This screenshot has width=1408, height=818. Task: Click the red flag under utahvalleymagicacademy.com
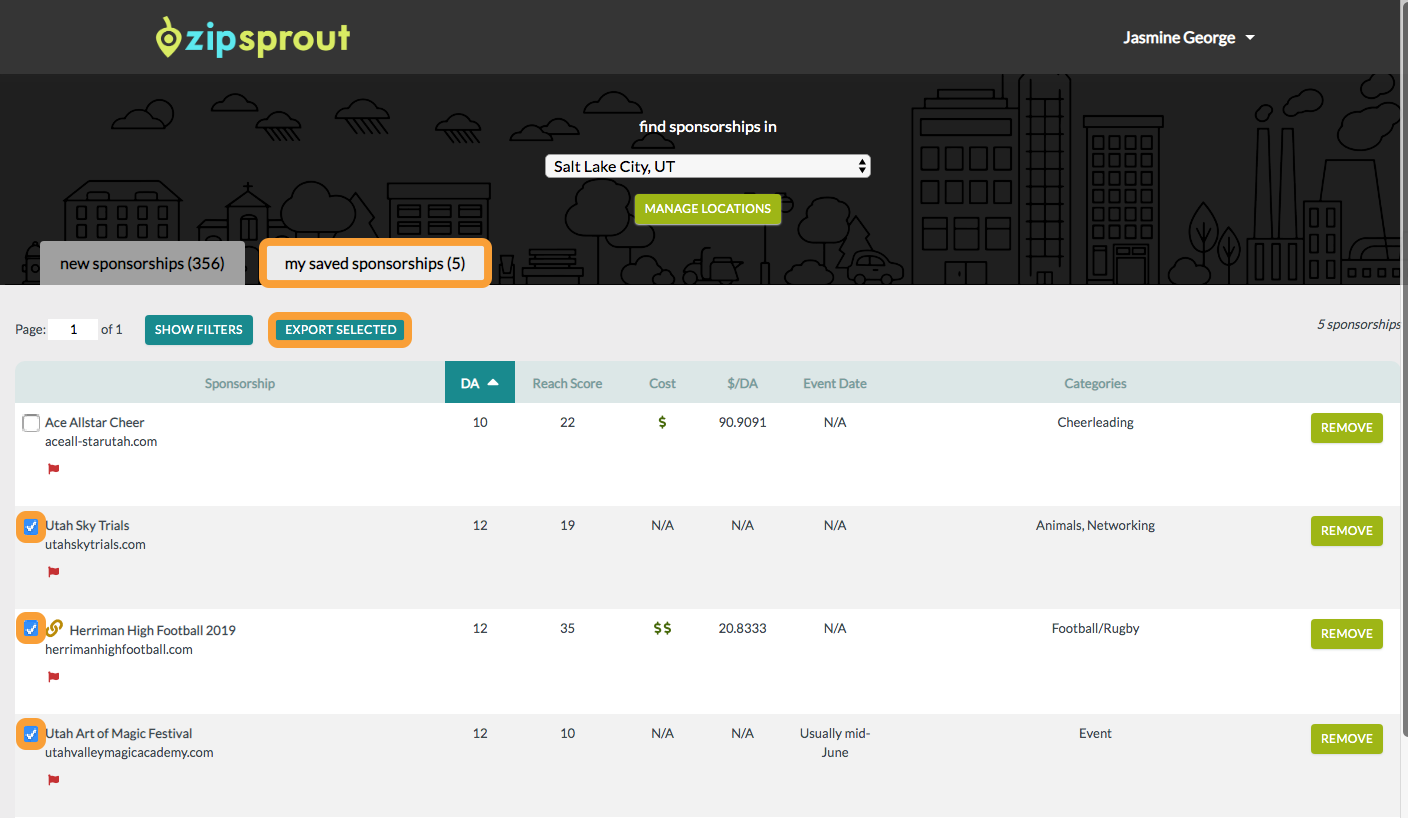(54, 780)
